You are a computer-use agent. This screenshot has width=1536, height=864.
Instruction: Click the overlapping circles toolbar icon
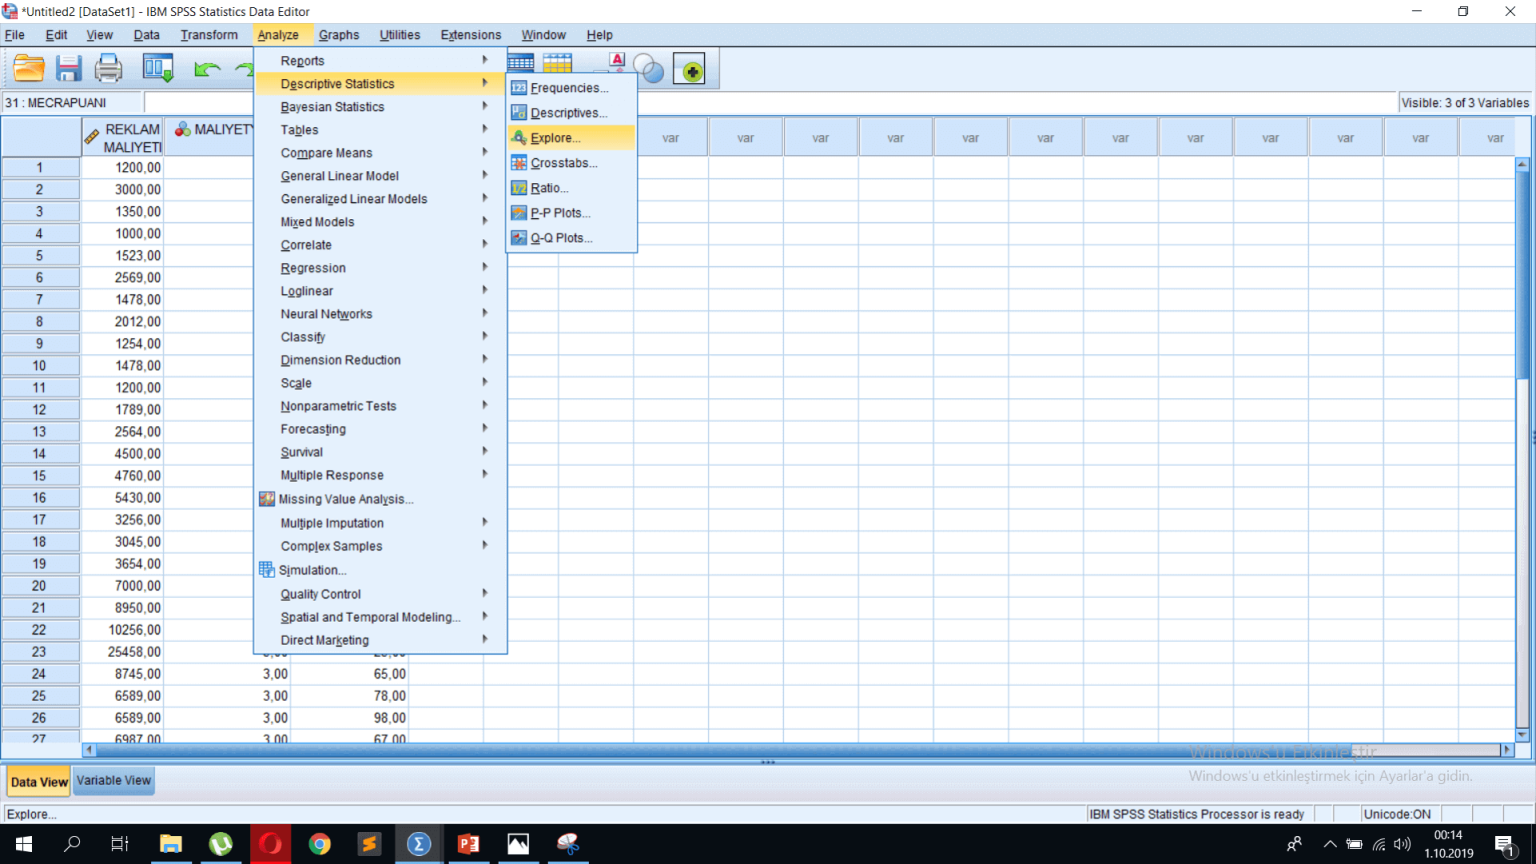coord(649,69)
